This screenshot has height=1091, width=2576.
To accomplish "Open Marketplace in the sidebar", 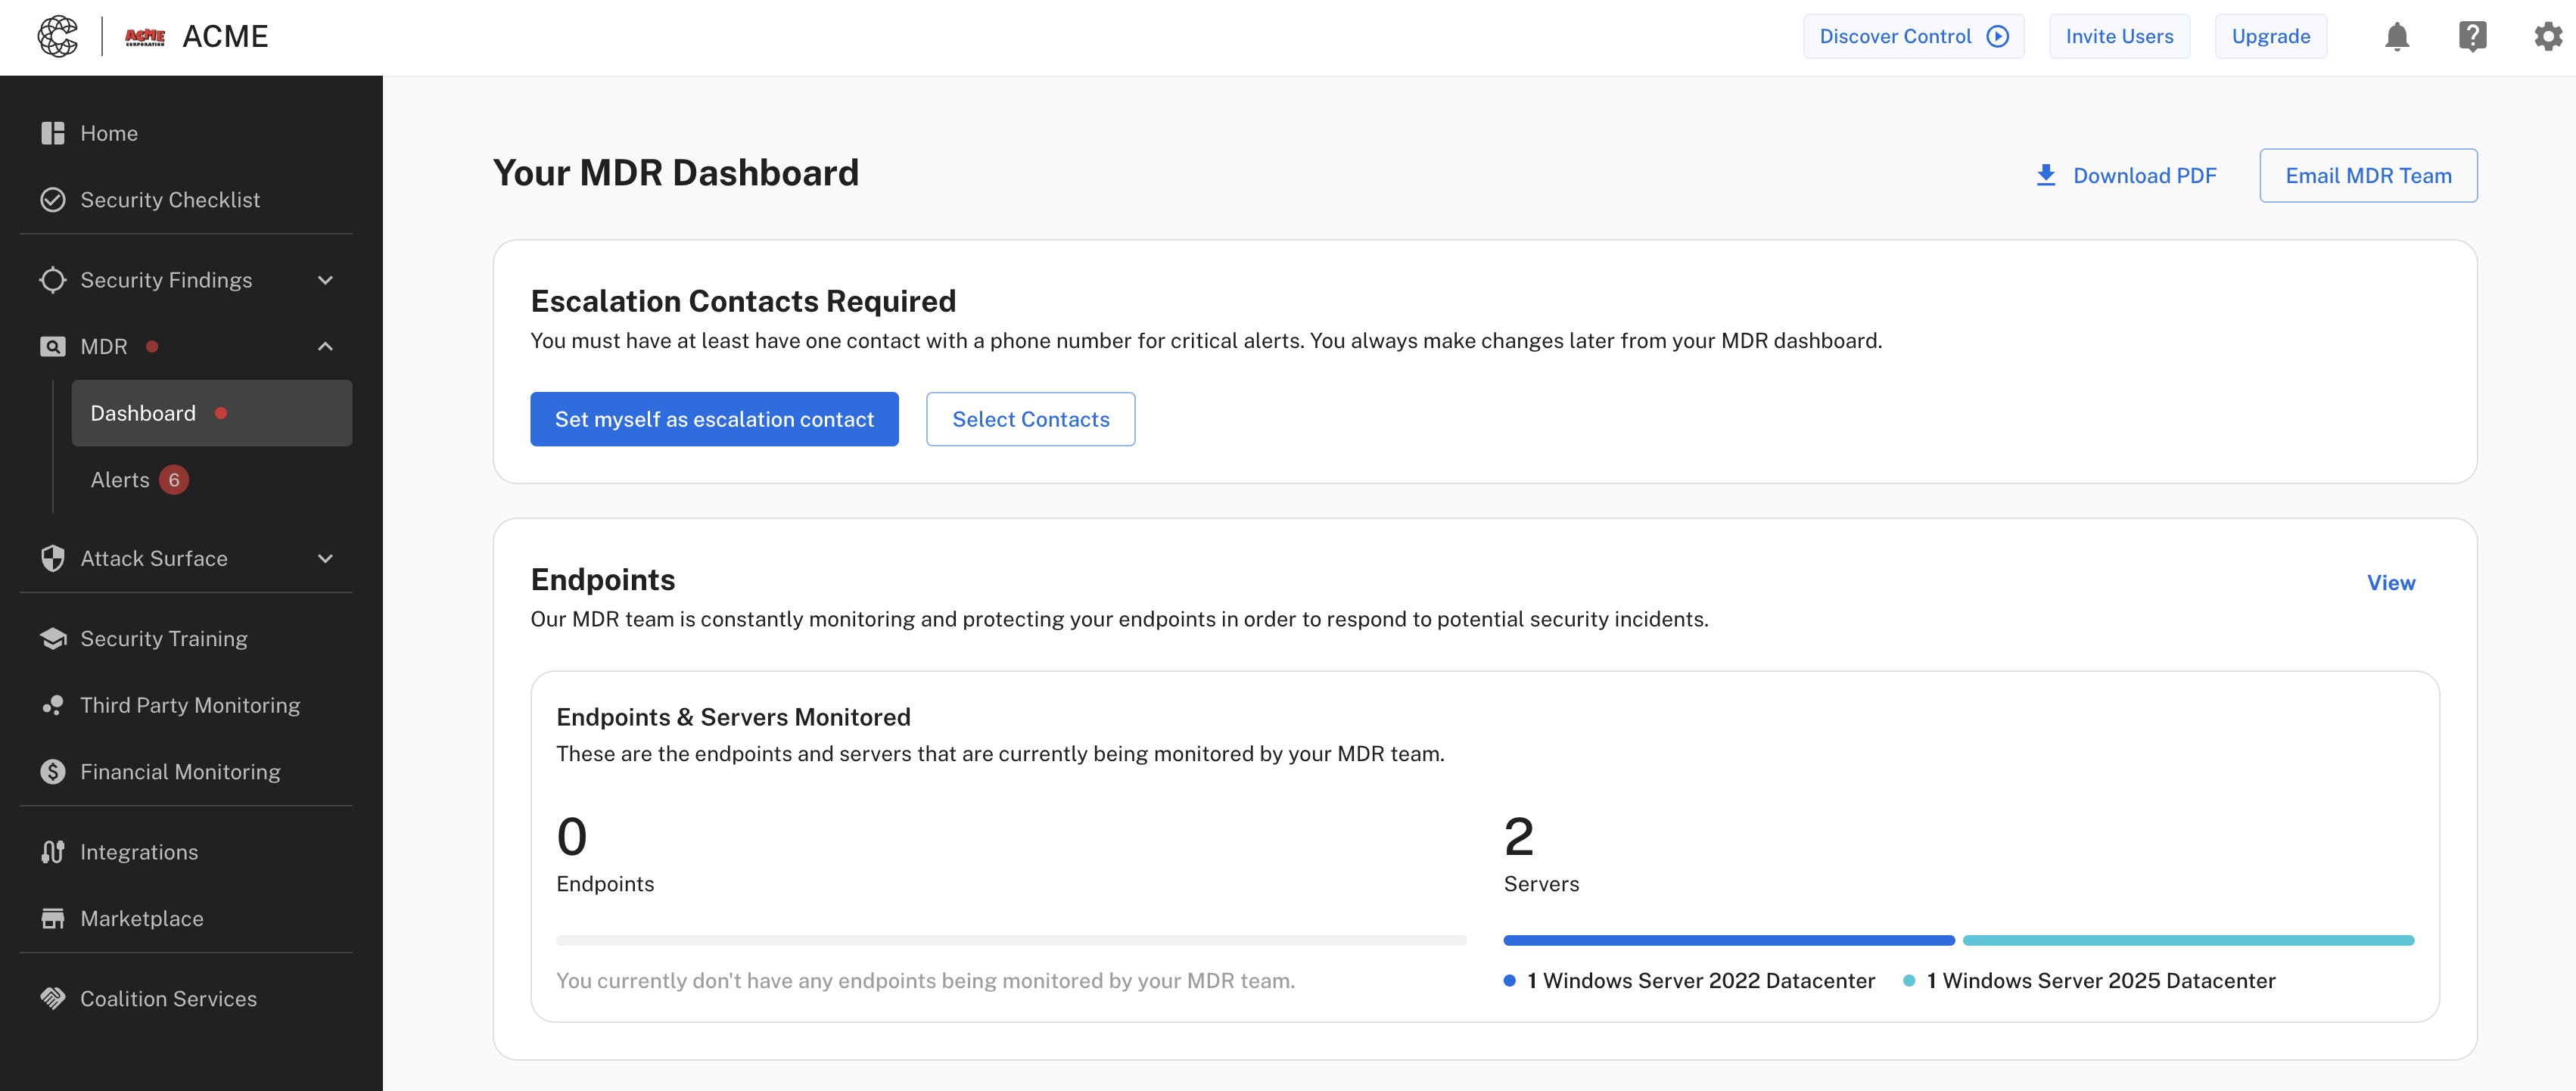I will [x=186, y=919].
